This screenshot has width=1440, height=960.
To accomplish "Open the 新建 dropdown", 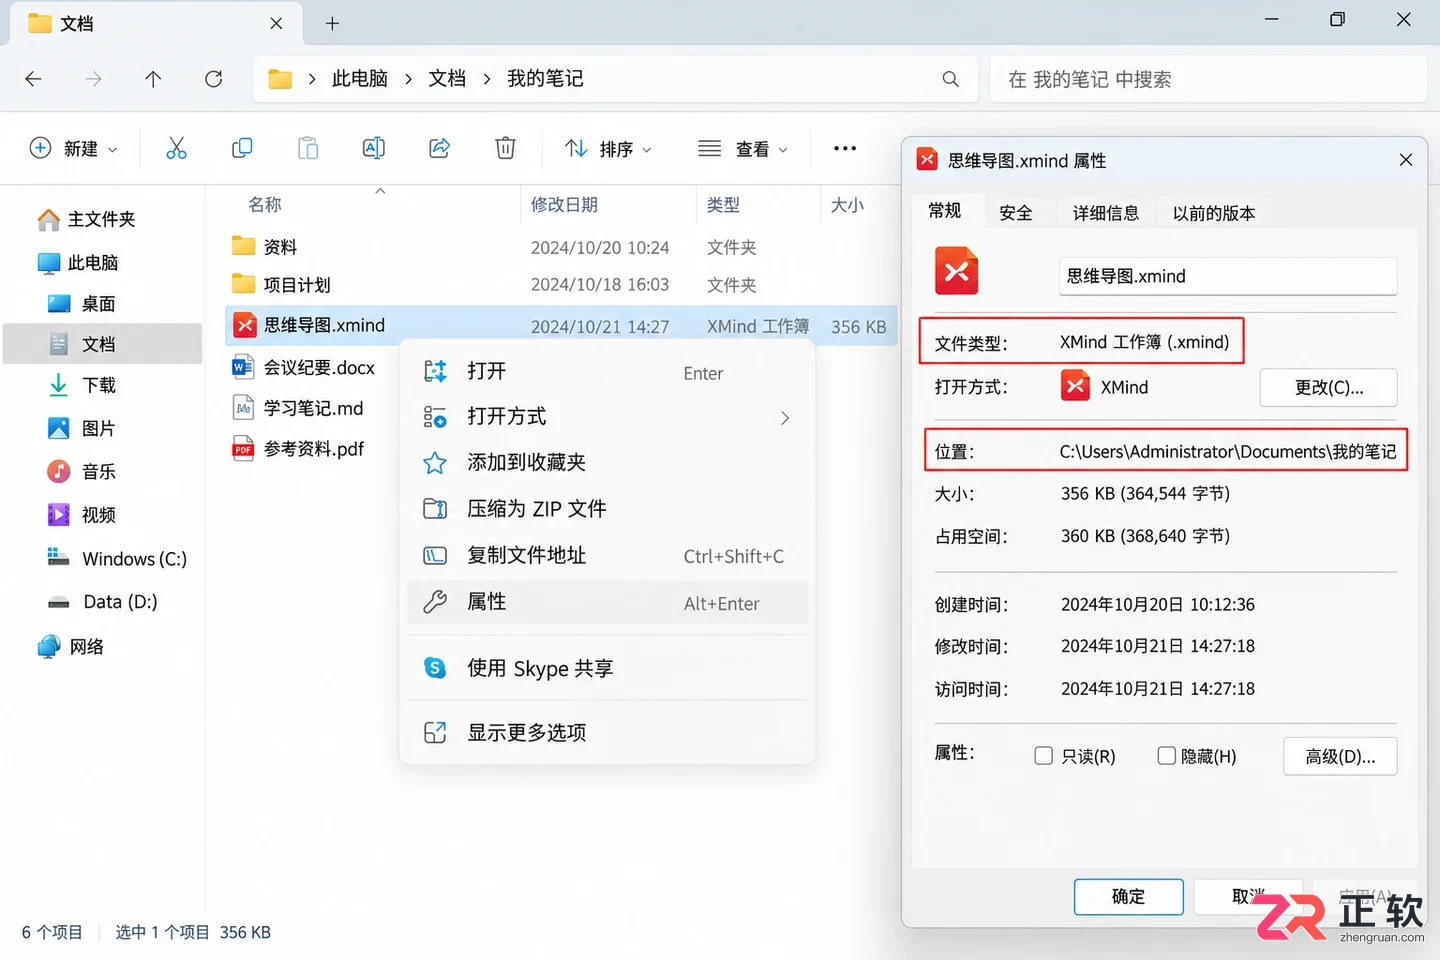I will tap(74, 148).
